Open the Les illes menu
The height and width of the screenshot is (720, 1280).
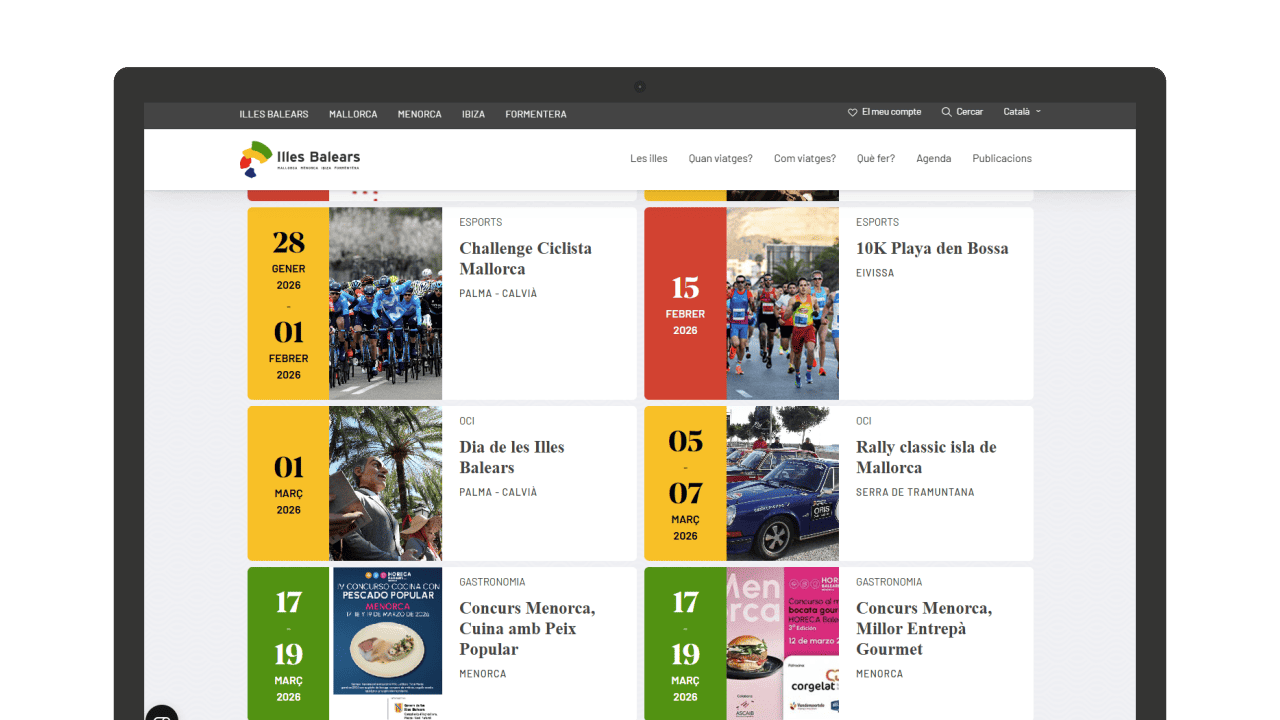tap(648, 159)
